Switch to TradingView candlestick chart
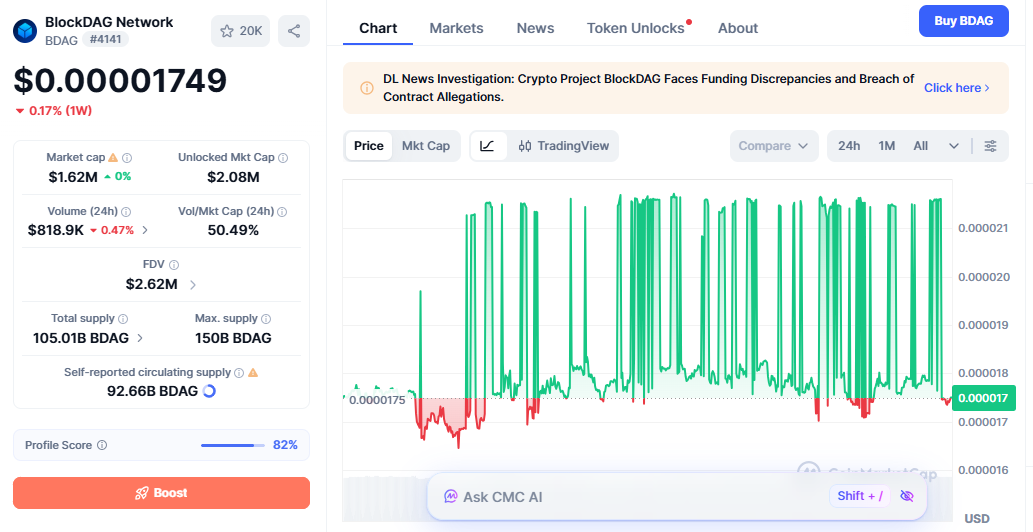This screenshot has width=1033, height=532. coord(564,146)
